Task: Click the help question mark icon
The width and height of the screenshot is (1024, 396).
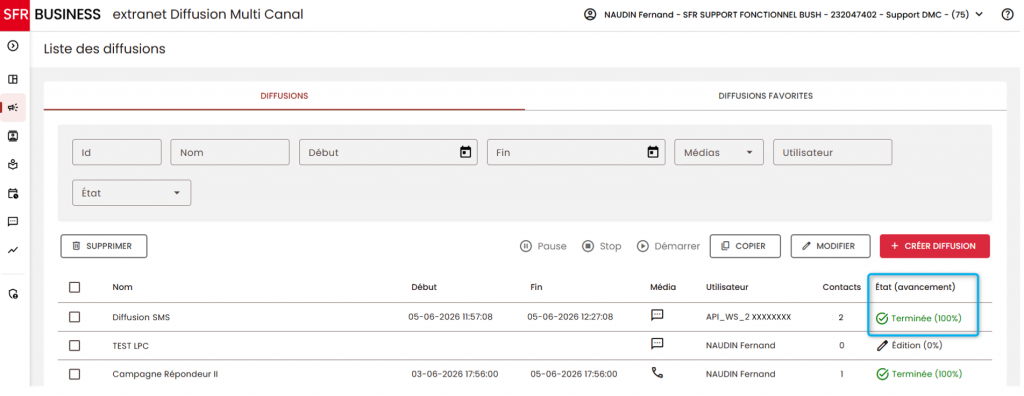Action: (1007, 15)
